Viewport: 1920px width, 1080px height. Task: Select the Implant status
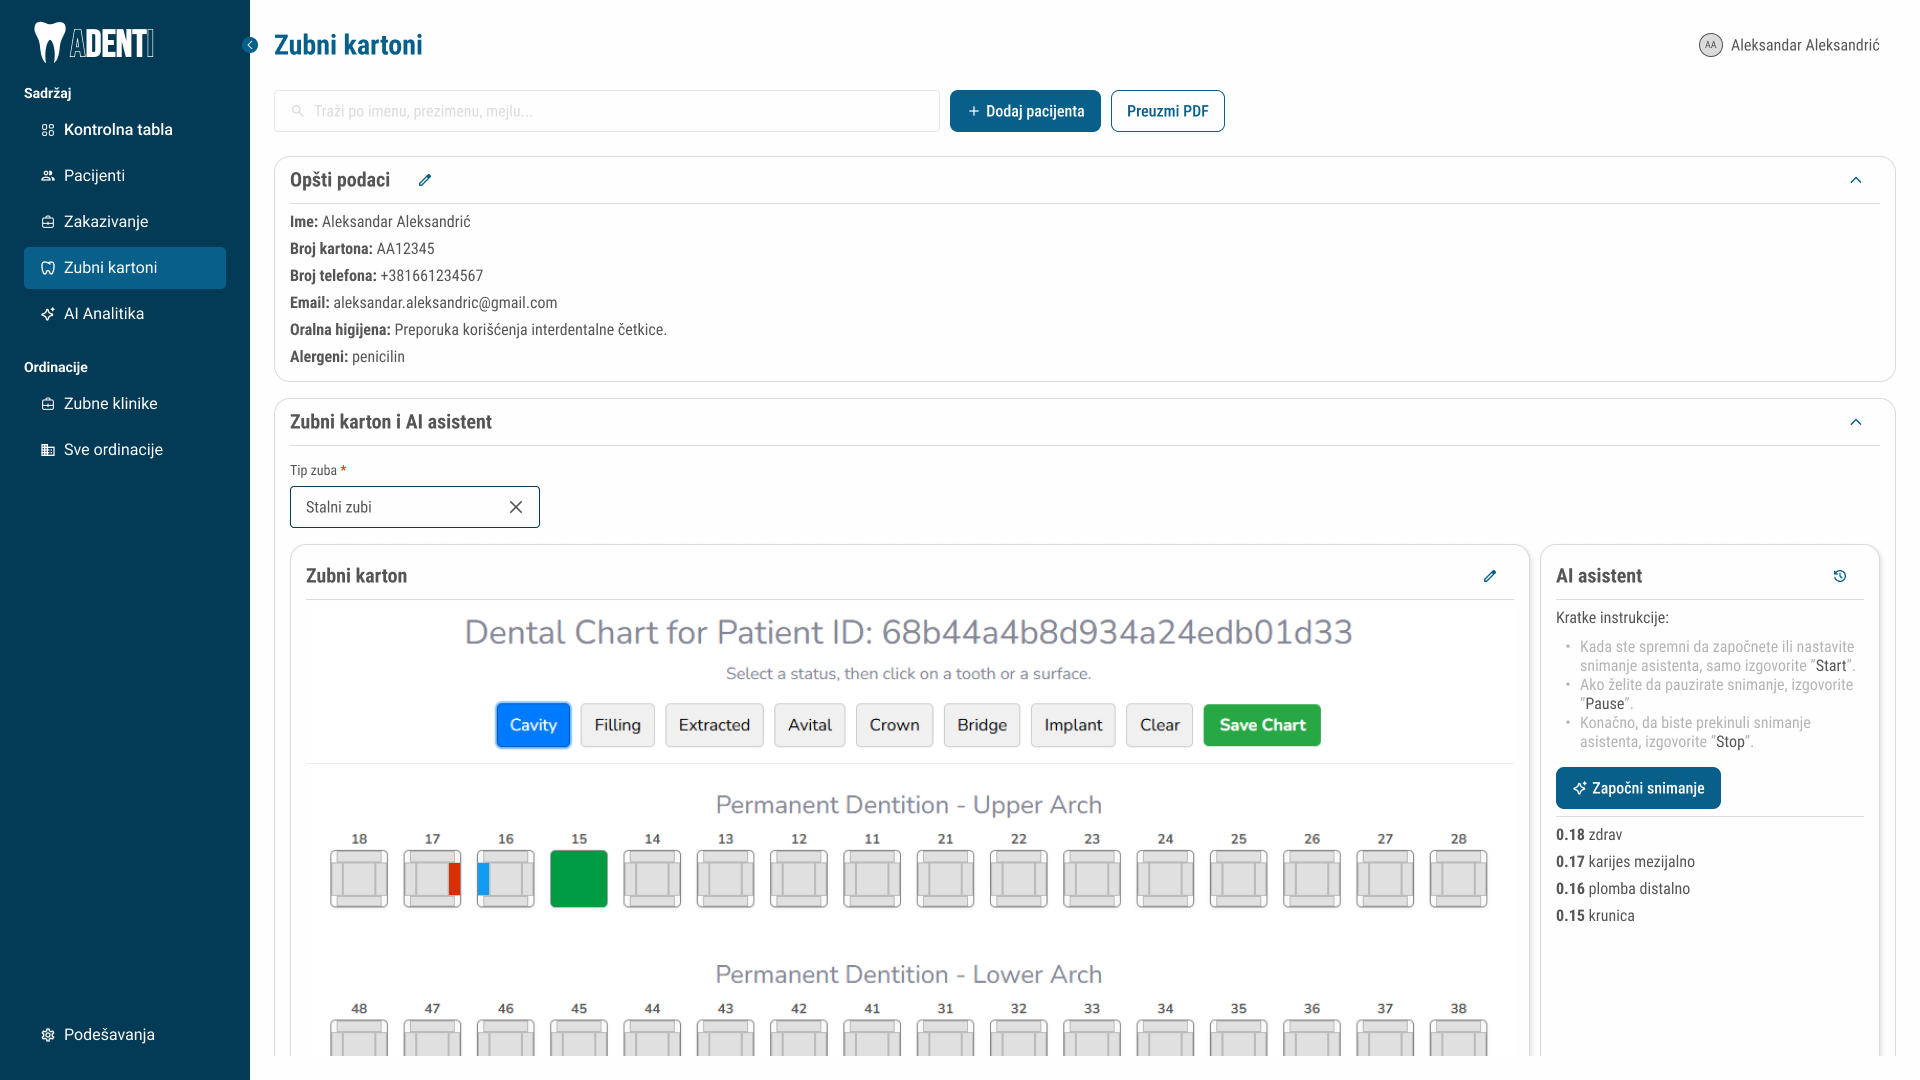click(1073, 725)
